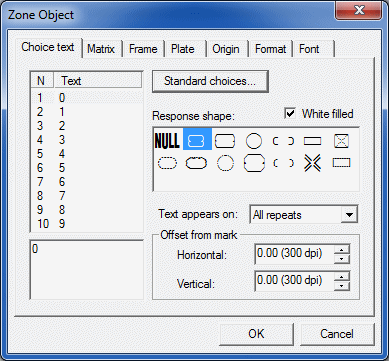This screenshot has height=361, width=389.
Task: Select choice row 2 with text 1
Action: (86, 112)
